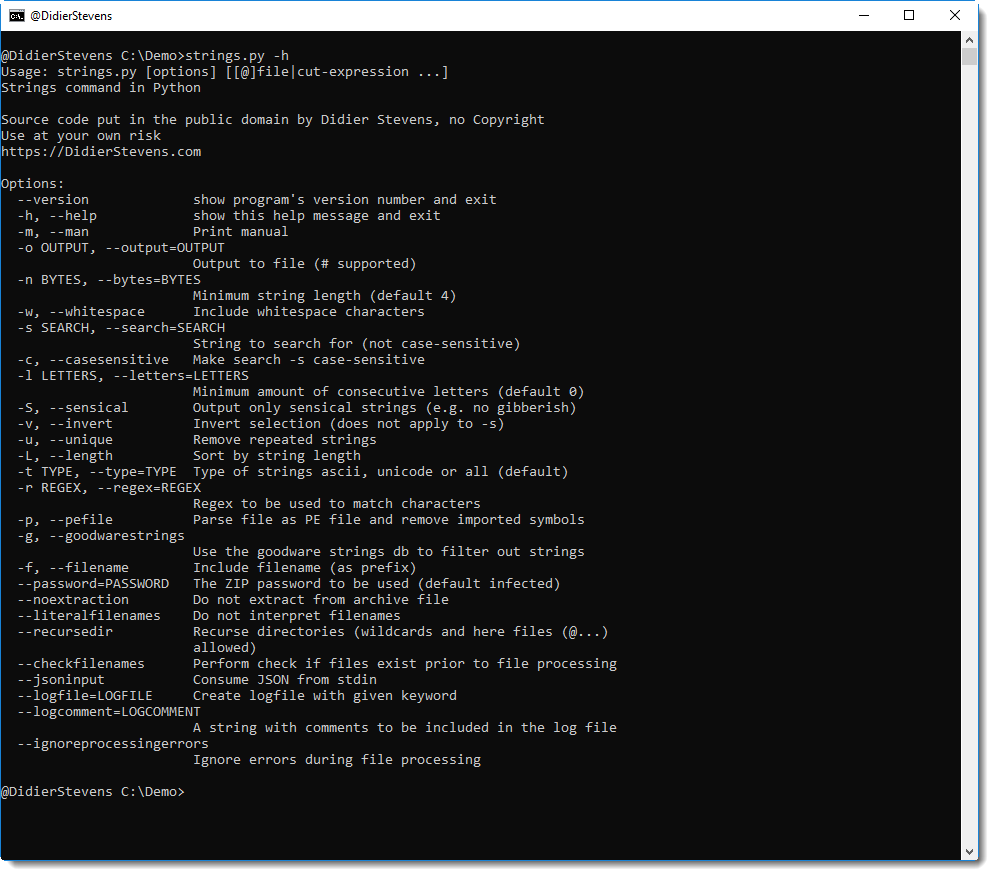Click the minimize window icon

coord(864,15)
